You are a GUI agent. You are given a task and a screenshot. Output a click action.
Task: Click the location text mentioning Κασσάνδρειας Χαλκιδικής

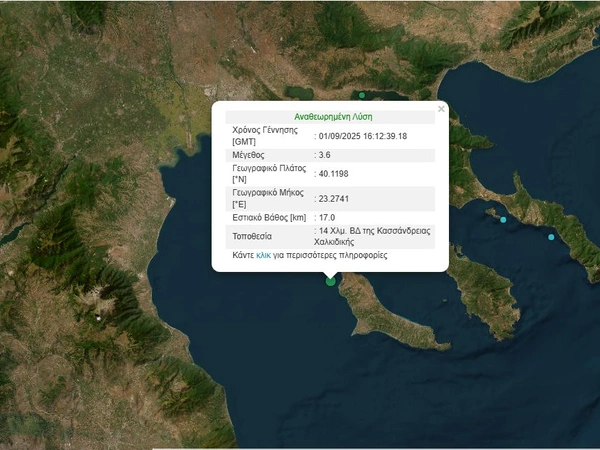tap(374, 236)
